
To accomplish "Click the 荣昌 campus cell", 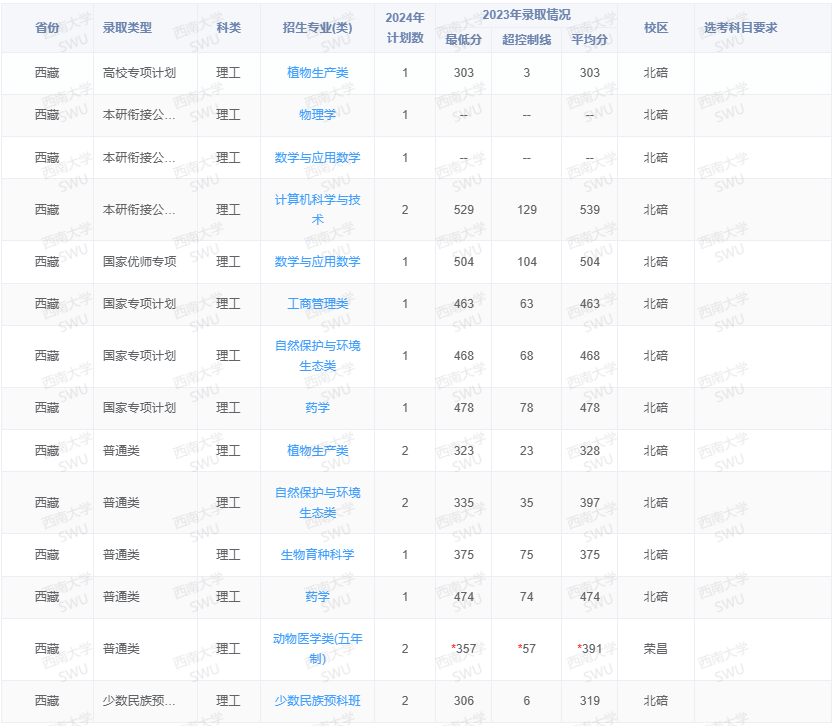I will (x=656, y=648).
